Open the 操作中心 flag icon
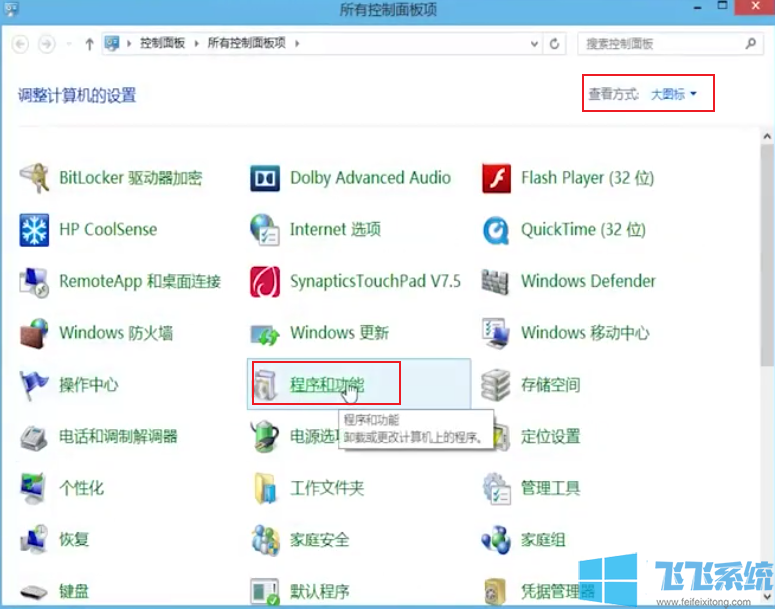 point(34,385)
